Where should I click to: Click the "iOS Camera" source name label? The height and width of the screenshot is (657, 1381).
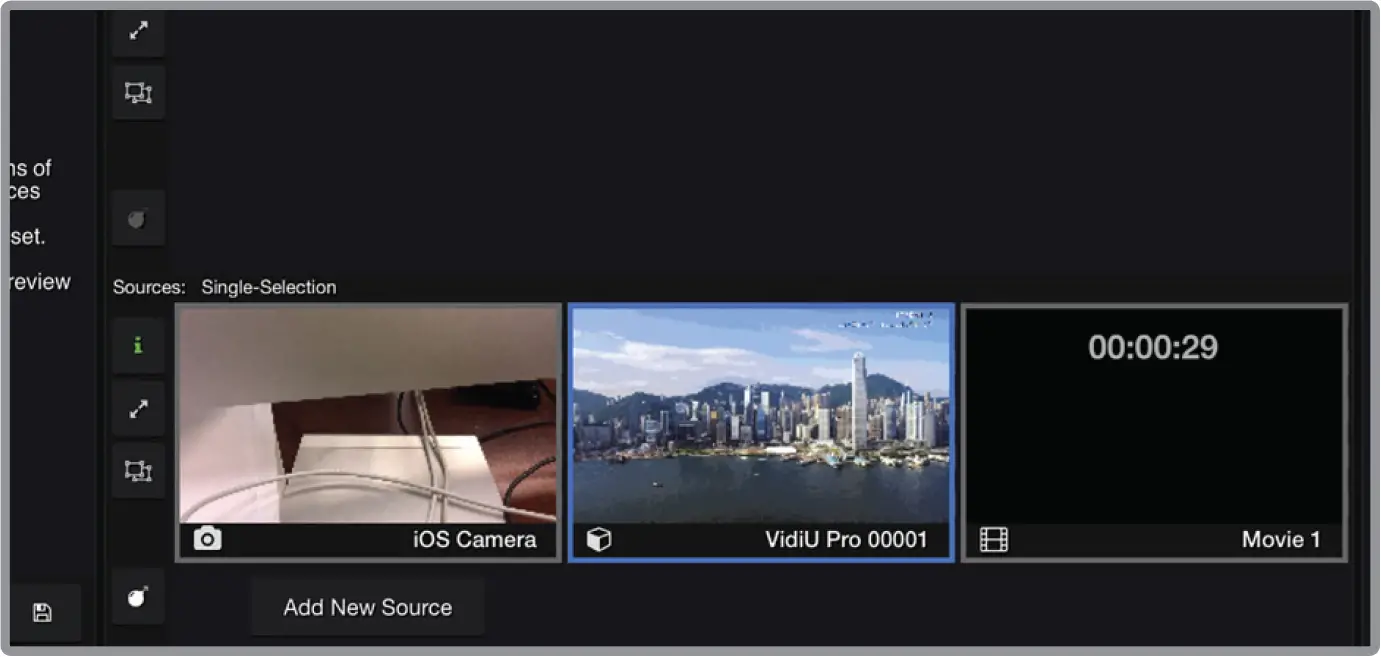click(474, 540)
